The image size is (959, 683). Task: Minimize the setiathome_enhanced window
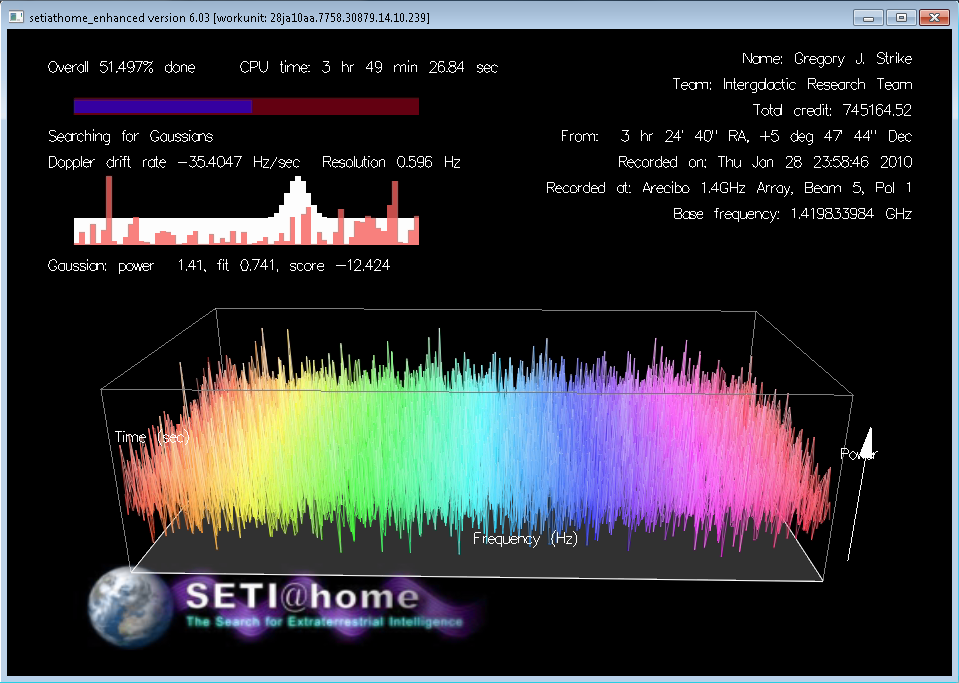tap(867, 17)
